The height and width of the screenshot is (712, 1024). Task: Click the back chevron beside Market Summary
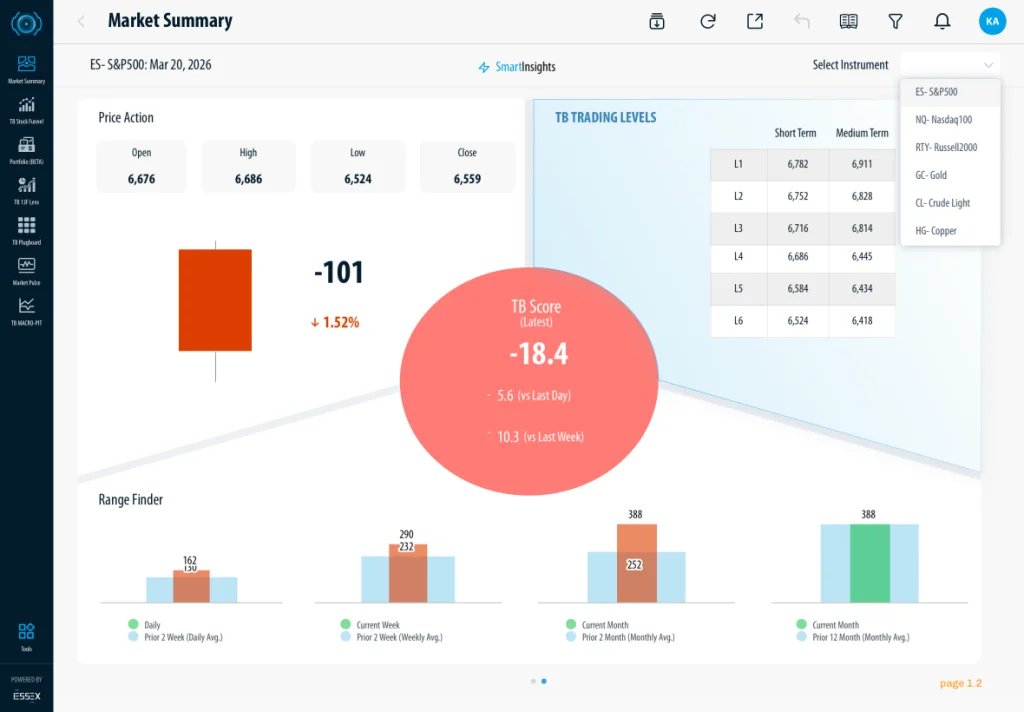click(81, 21)
